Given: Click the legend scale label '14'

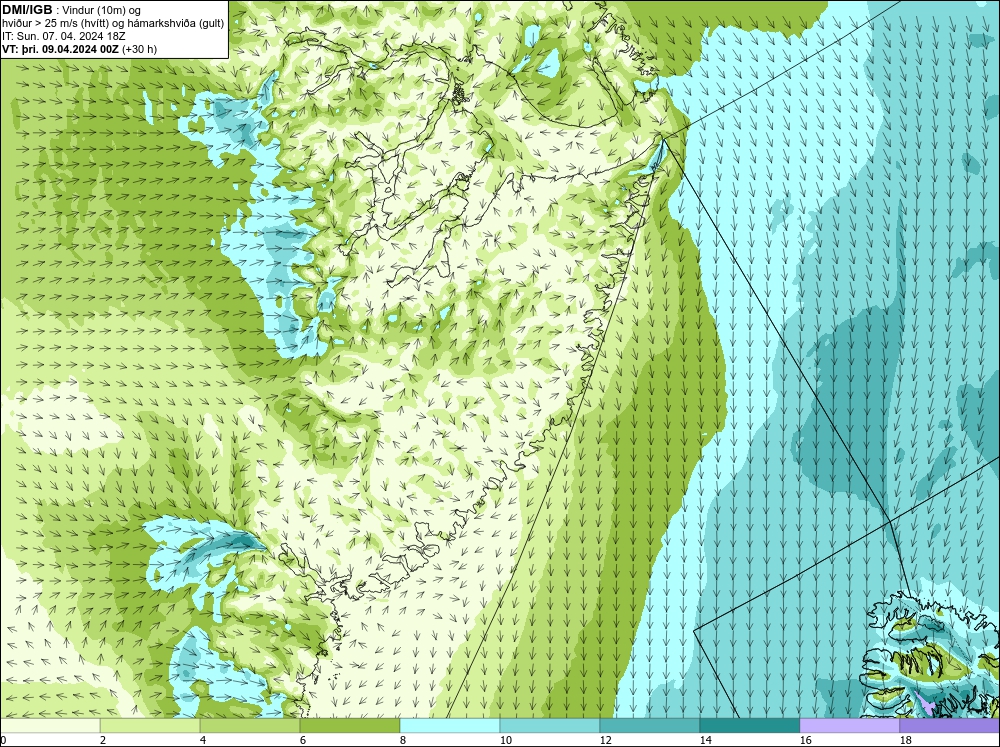Looking at the screenshot, I should point(705,740).
